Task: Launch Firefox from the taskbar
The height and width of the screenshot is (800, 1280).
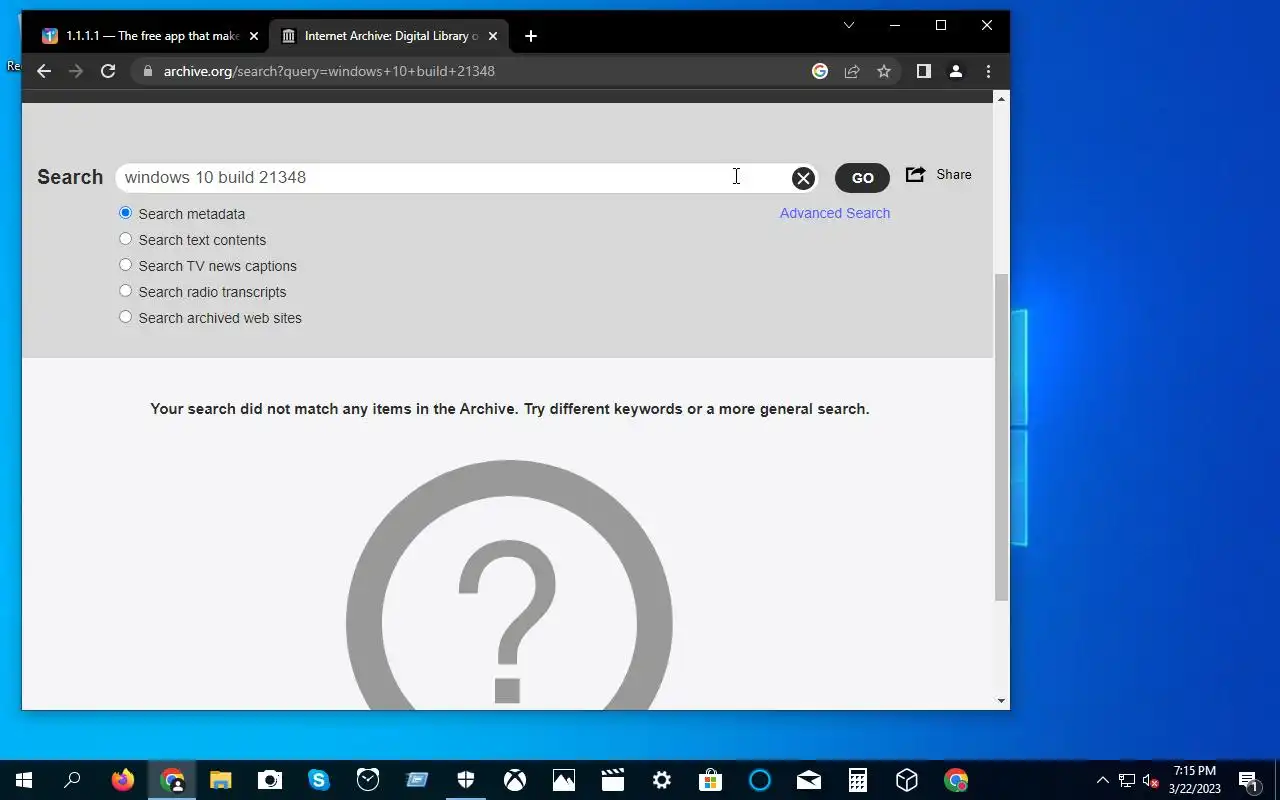Action: pyautogui.click(x=123, y=780)
